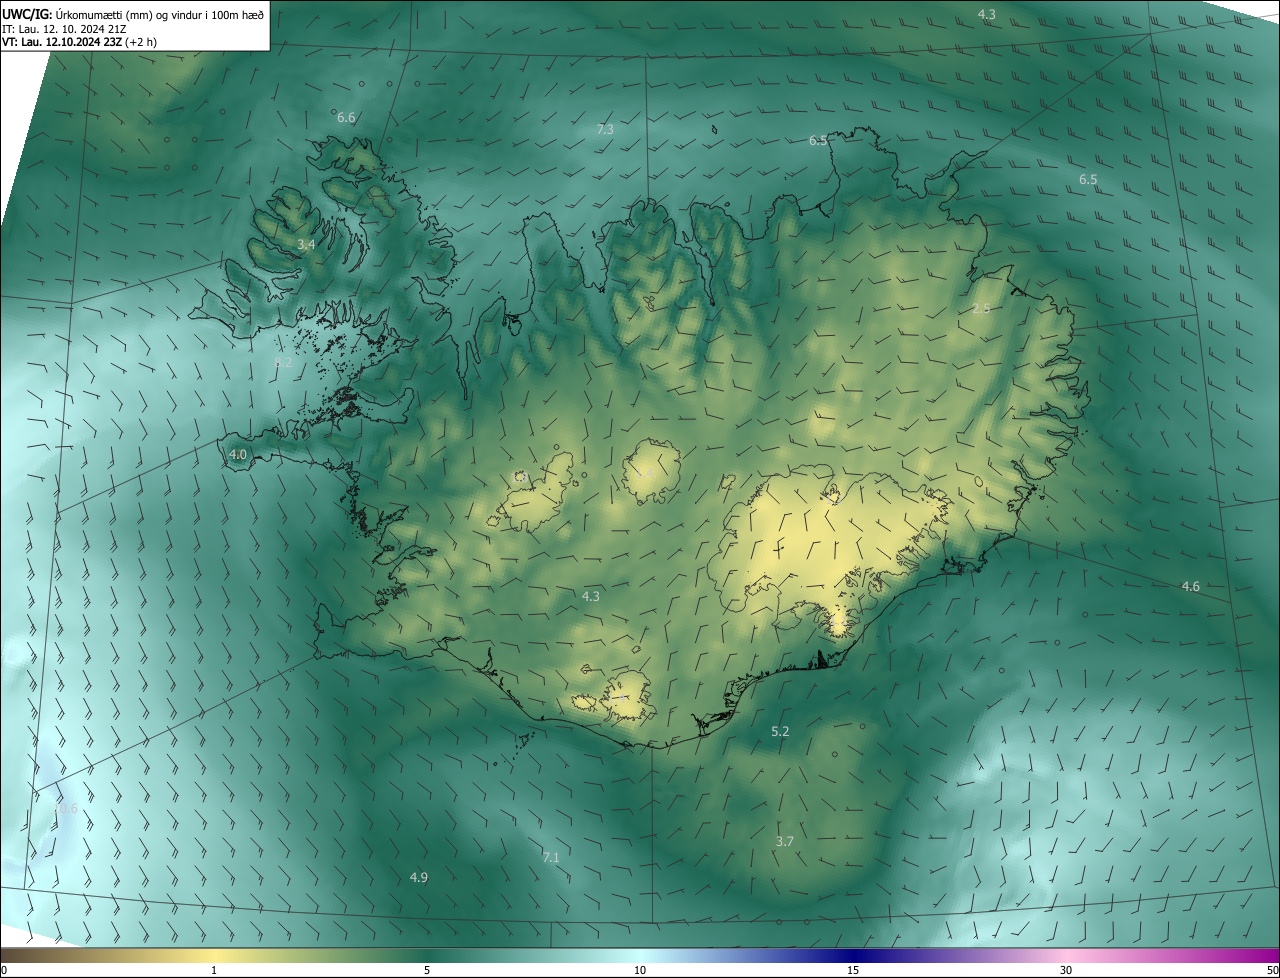The width and height of the screenshot is (1280, 978).
Task: Click the 4.3 value at the map's upper edge
Action: point(986,14)
